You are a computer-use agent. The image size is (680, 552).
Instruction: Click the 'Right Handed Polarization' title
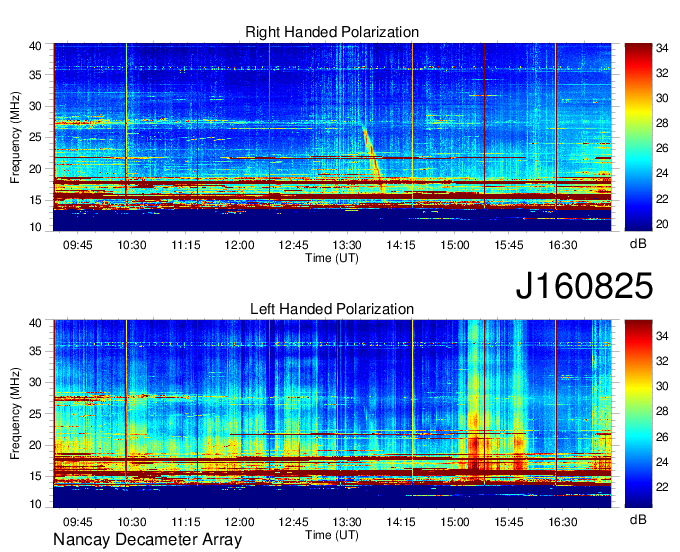[332, 32]
